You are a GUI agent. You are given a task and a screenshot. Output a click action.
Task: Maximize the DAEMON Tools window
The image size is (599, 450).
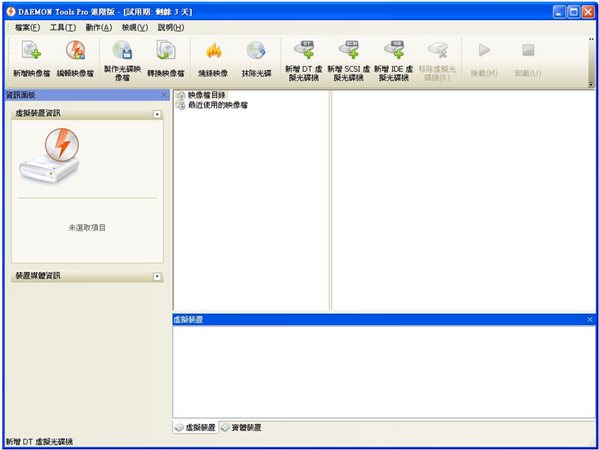click(x=573, y=12)
